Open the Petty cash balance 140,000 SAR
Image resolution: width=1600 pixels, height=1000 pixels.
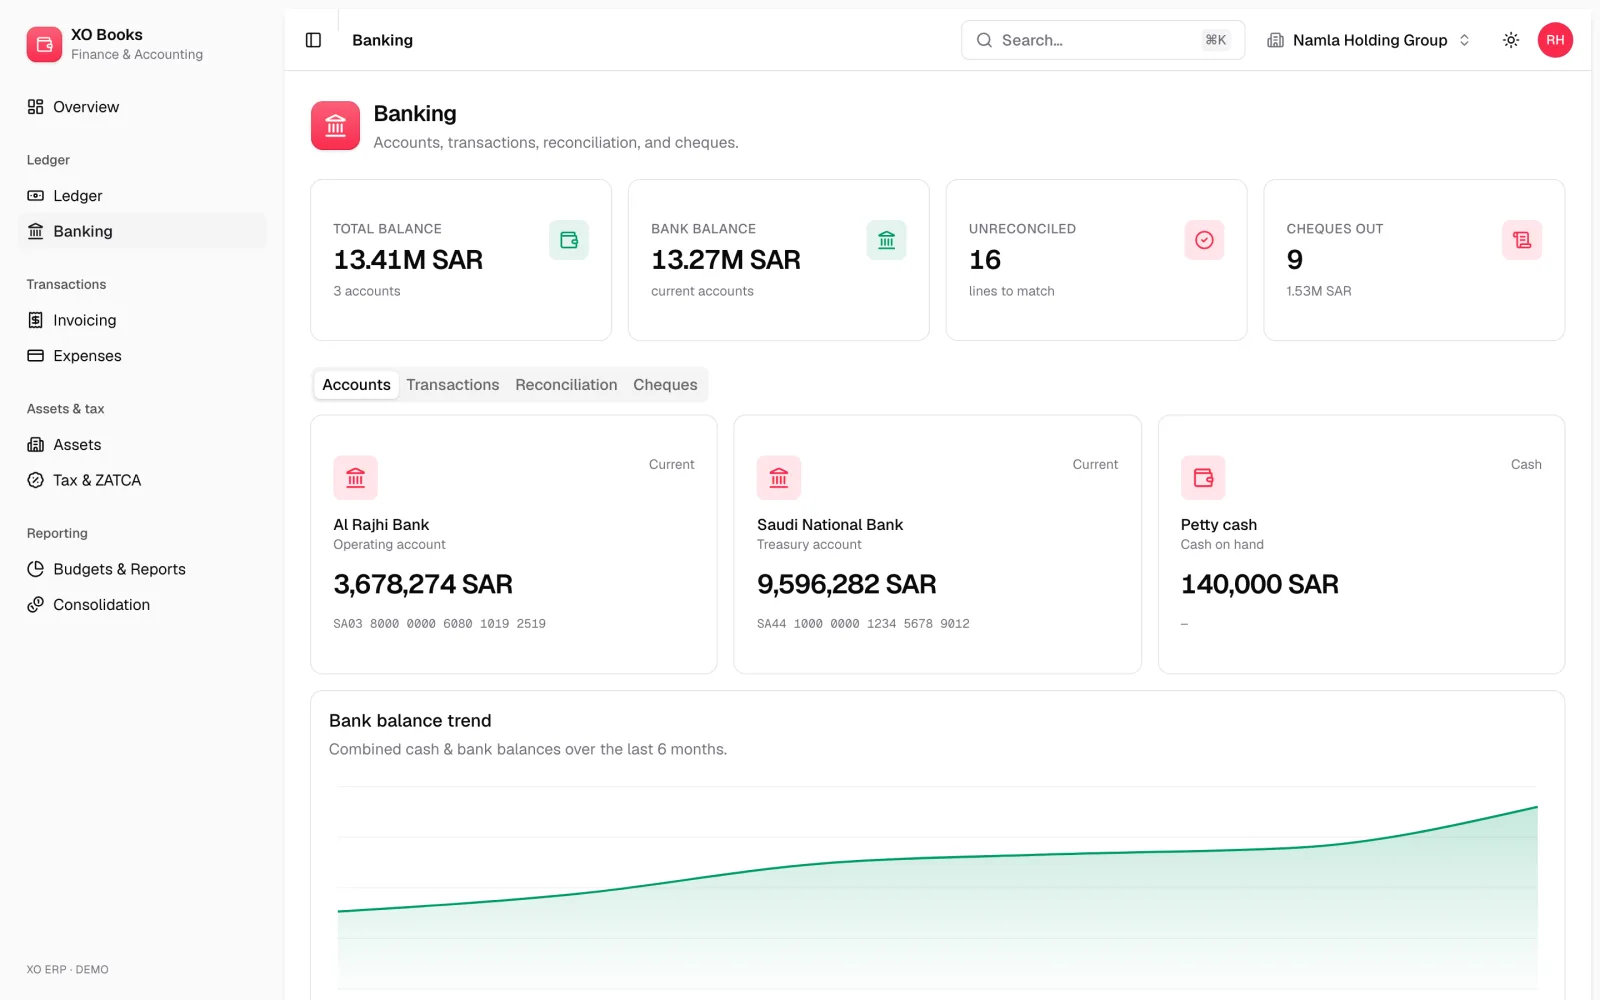click(x=1260, y=584)
